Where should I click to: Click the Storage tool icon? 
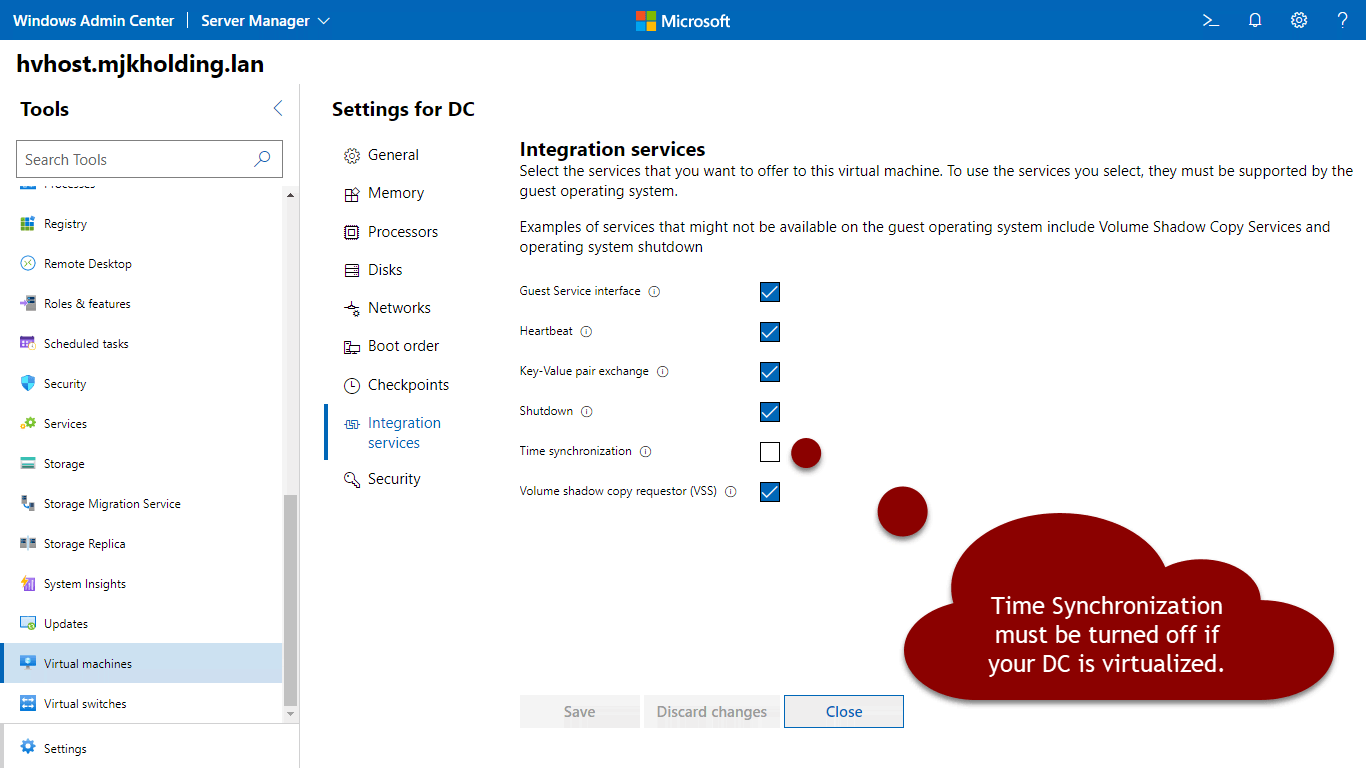coord(28,464)
